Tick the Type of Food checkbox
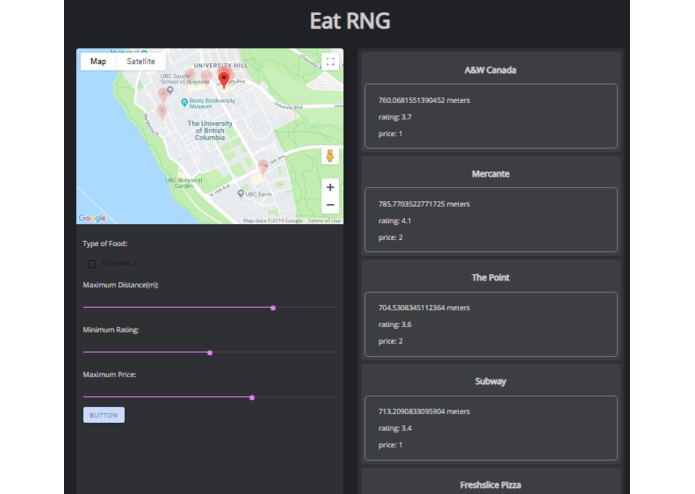Image resolution: width=695 pixels, height=494 pixels. click(92, 264)
